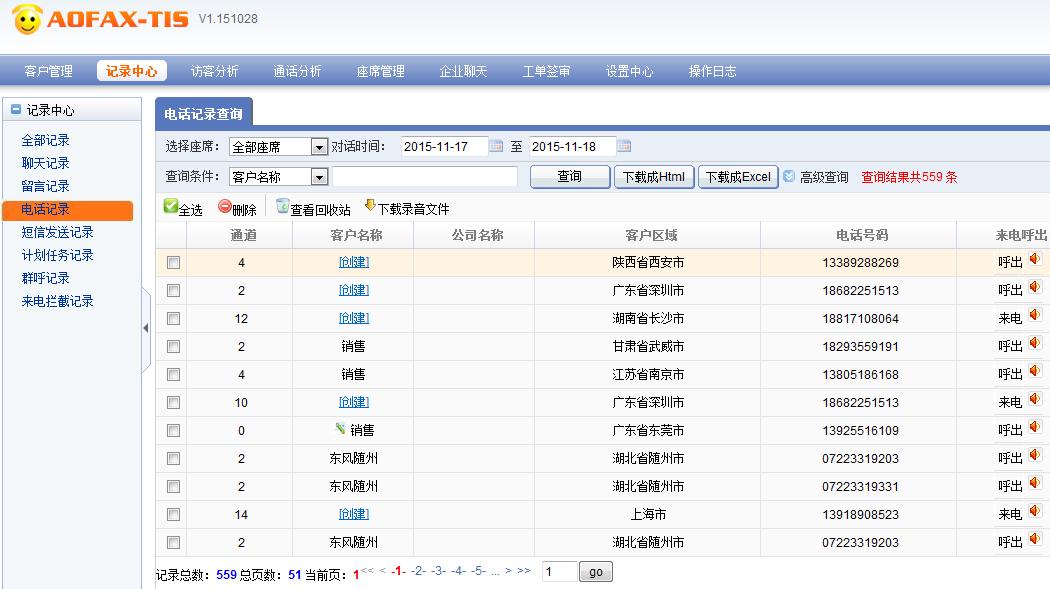This screenshot has width=1050, height=589.
Task: Switch to the 访客分析 menu tab
Action: click(214, 71)
